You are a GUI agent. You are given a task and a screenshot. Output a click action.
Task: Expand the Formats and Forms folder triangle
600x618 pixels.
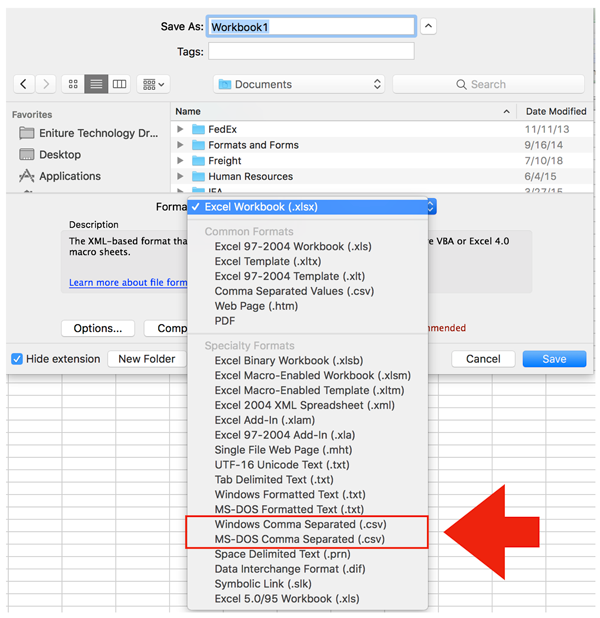pyautogui.click(x=180, y=145)
